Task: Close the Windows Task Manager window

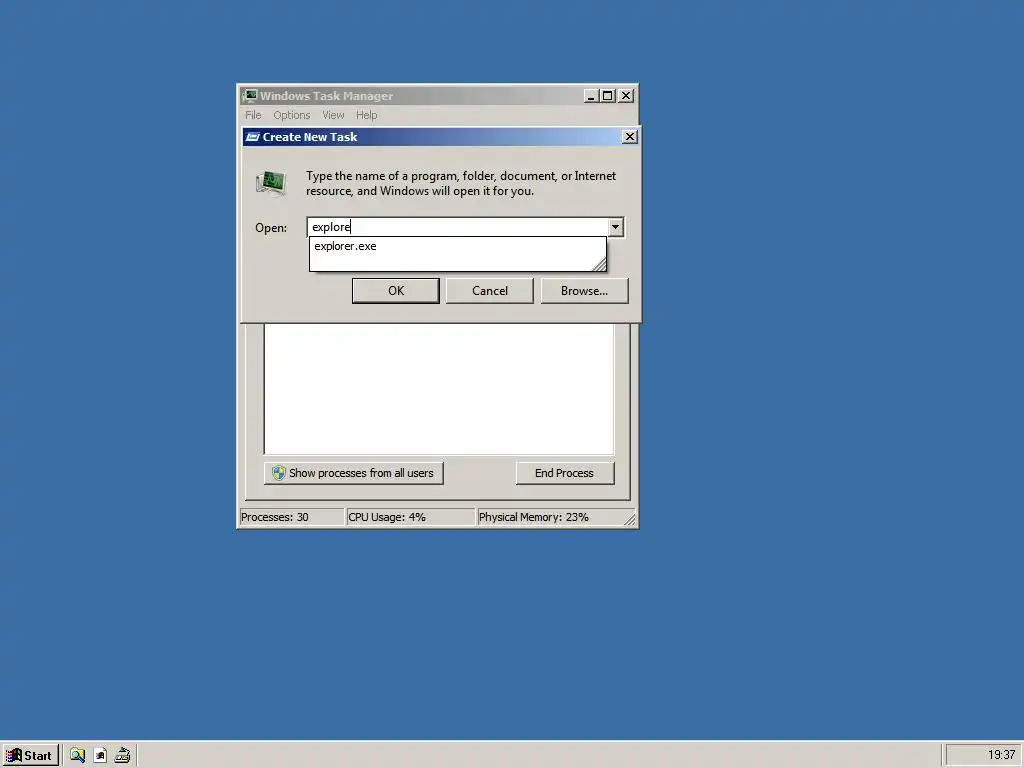Action: pos(626,96)
